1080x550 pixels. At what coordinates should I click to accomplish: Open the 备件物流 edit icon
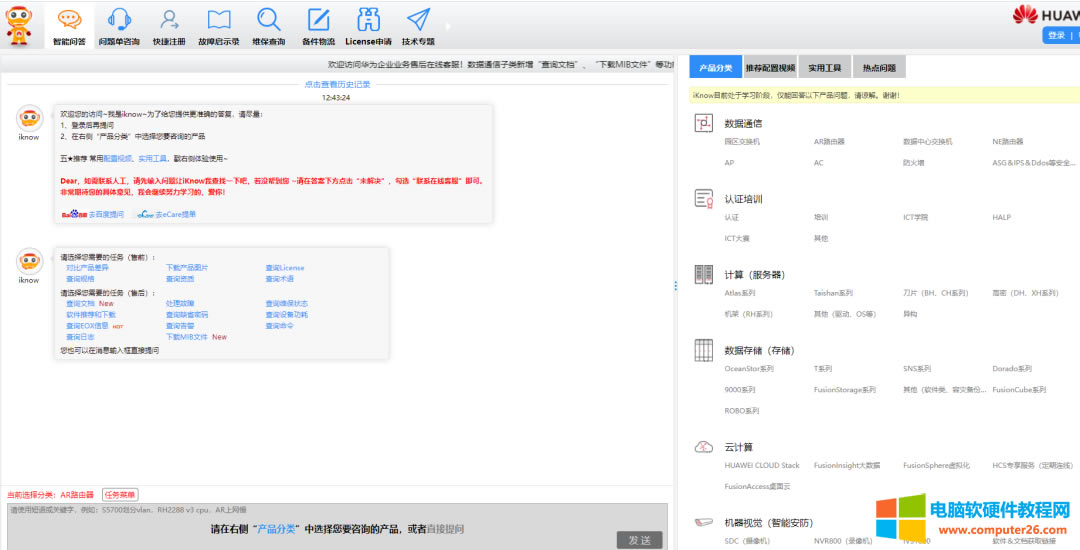[318, 20]
